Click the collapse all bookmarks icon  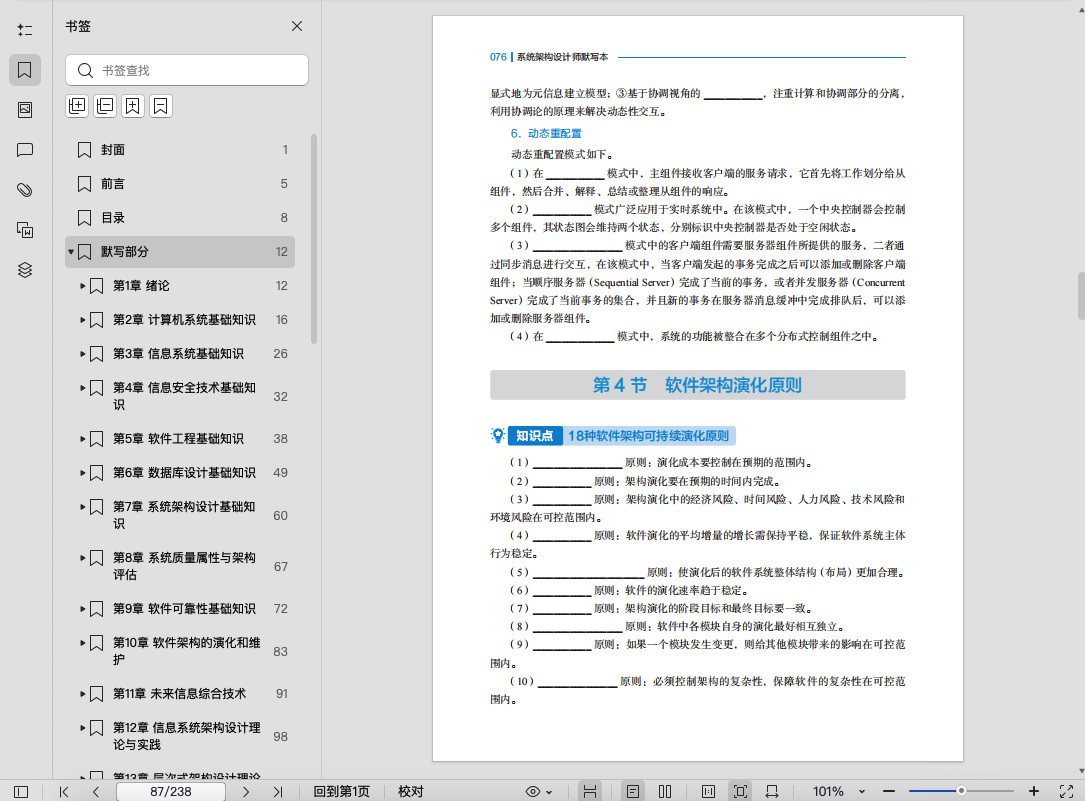click(x=104, y=106)
